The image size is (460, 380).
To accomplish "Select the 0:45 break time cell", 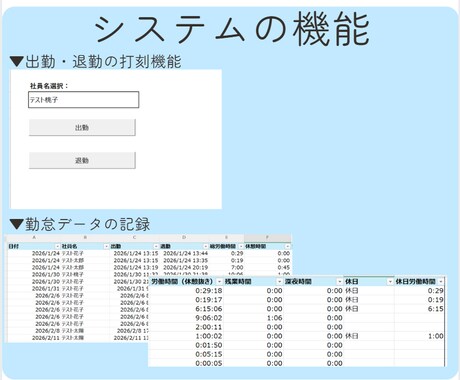I will pyautogui.click(x=268, y=267).
